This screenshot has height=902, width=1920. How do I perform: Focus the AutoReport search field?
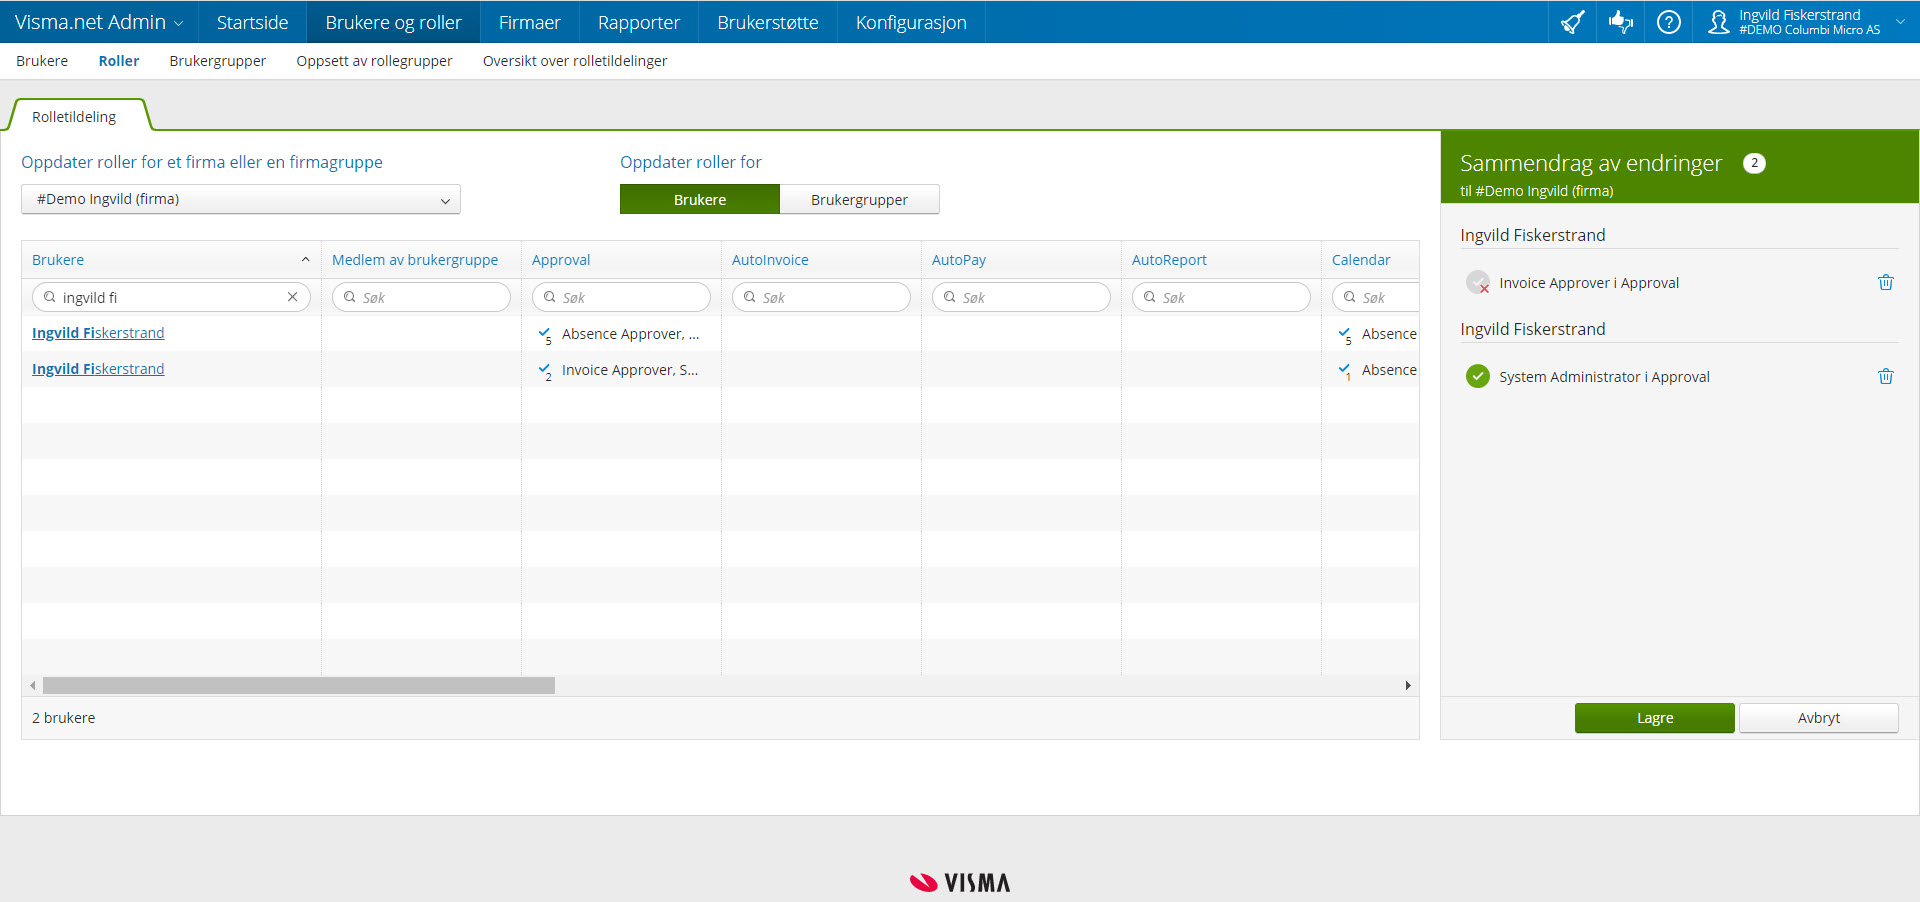tap(1221, 297)
